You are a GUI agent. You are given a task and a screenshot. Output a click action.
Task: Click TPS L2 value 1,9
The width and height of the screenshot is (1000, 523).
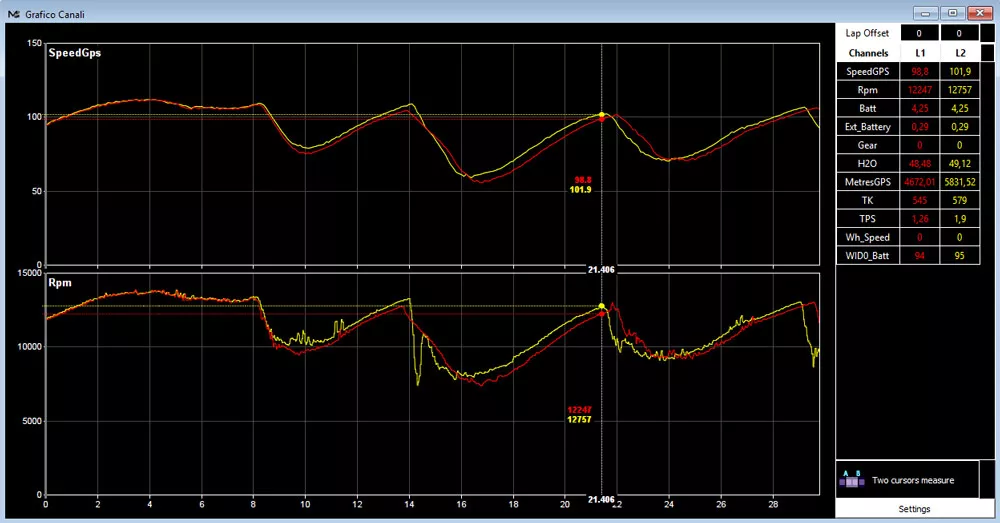tap(960, 219)
